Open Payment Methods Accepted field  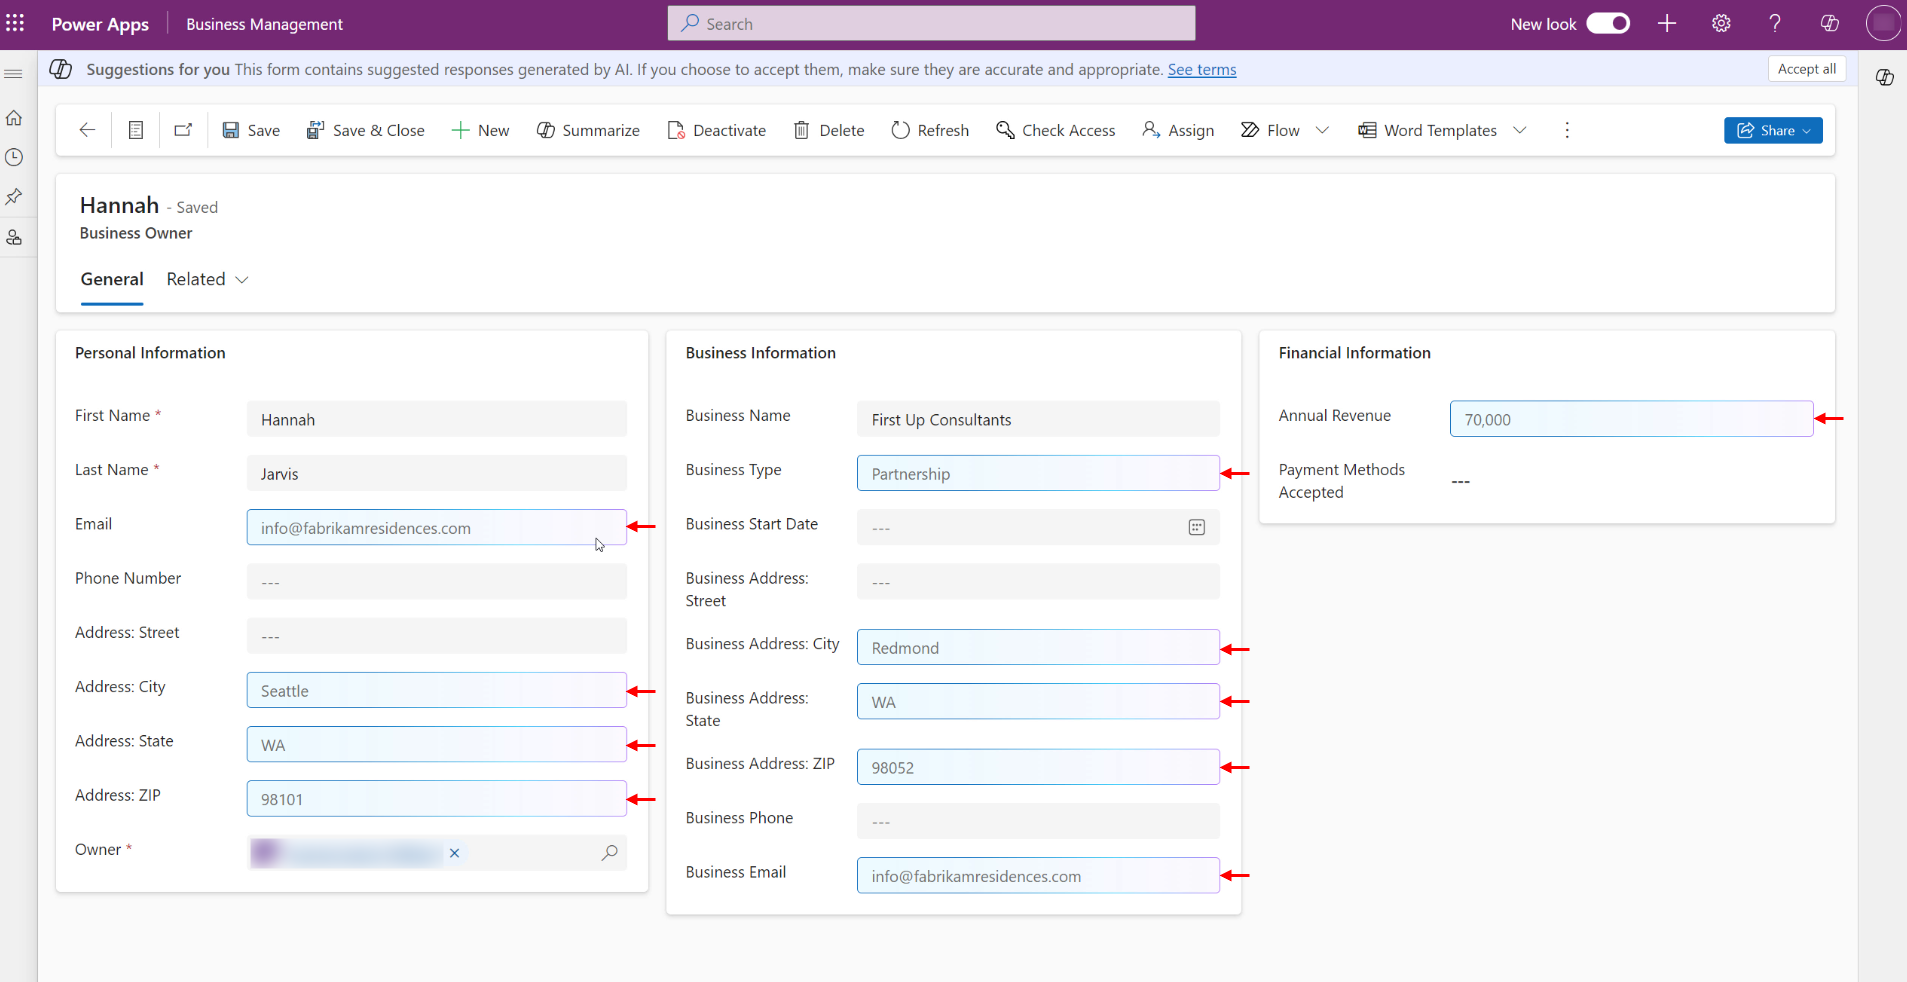pos(1631,481)
